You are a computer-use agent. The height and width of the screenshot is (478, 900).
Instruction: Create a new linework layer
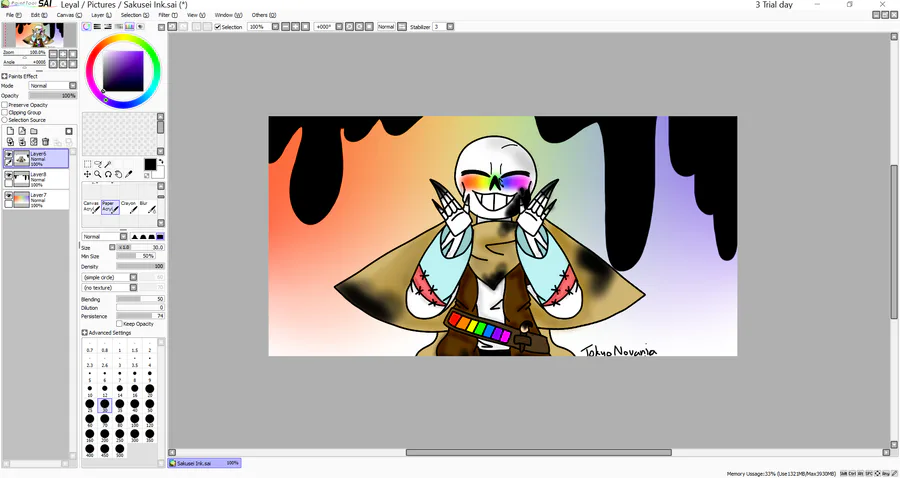[x=22, y=131]
